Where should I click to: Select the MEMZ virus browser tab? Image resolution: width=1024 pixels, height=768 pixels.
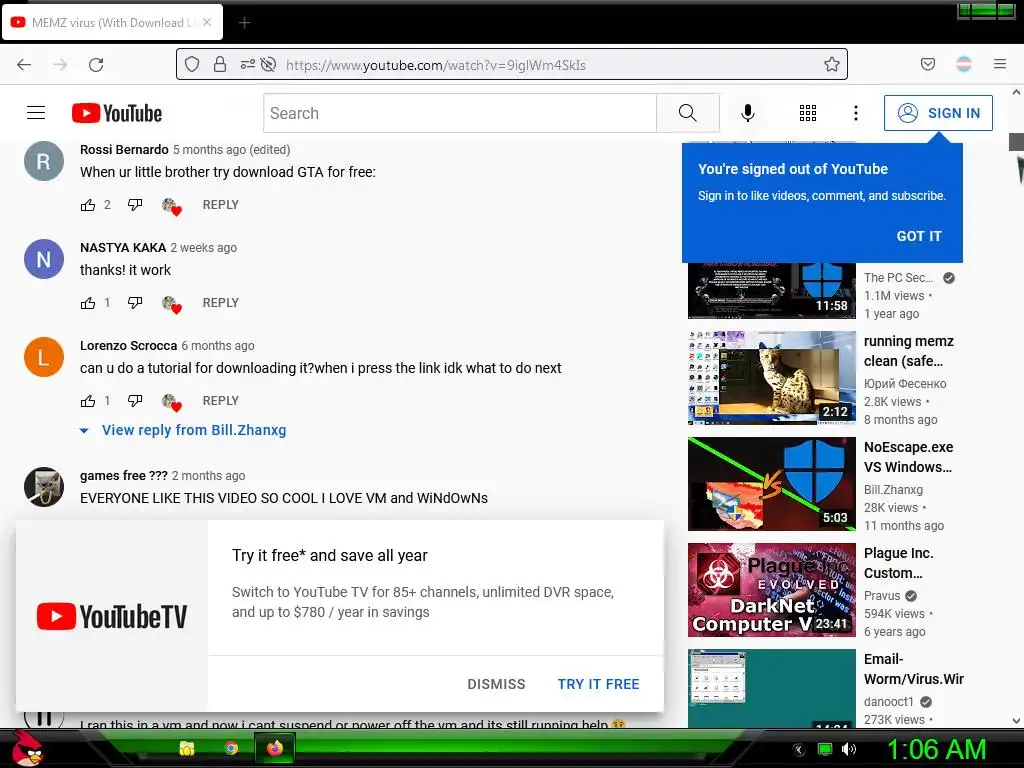[112, 22]
